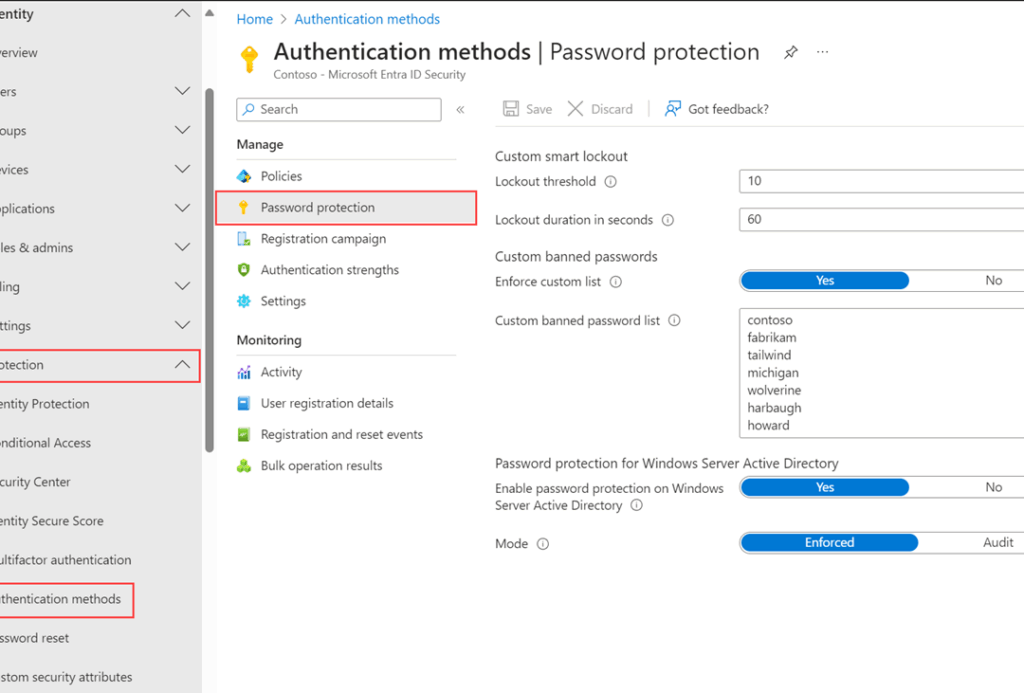Click Custom banned password list info icon
Image resolution: width=1024 pixels, height=693 pixels.
(x=674, y=321)
